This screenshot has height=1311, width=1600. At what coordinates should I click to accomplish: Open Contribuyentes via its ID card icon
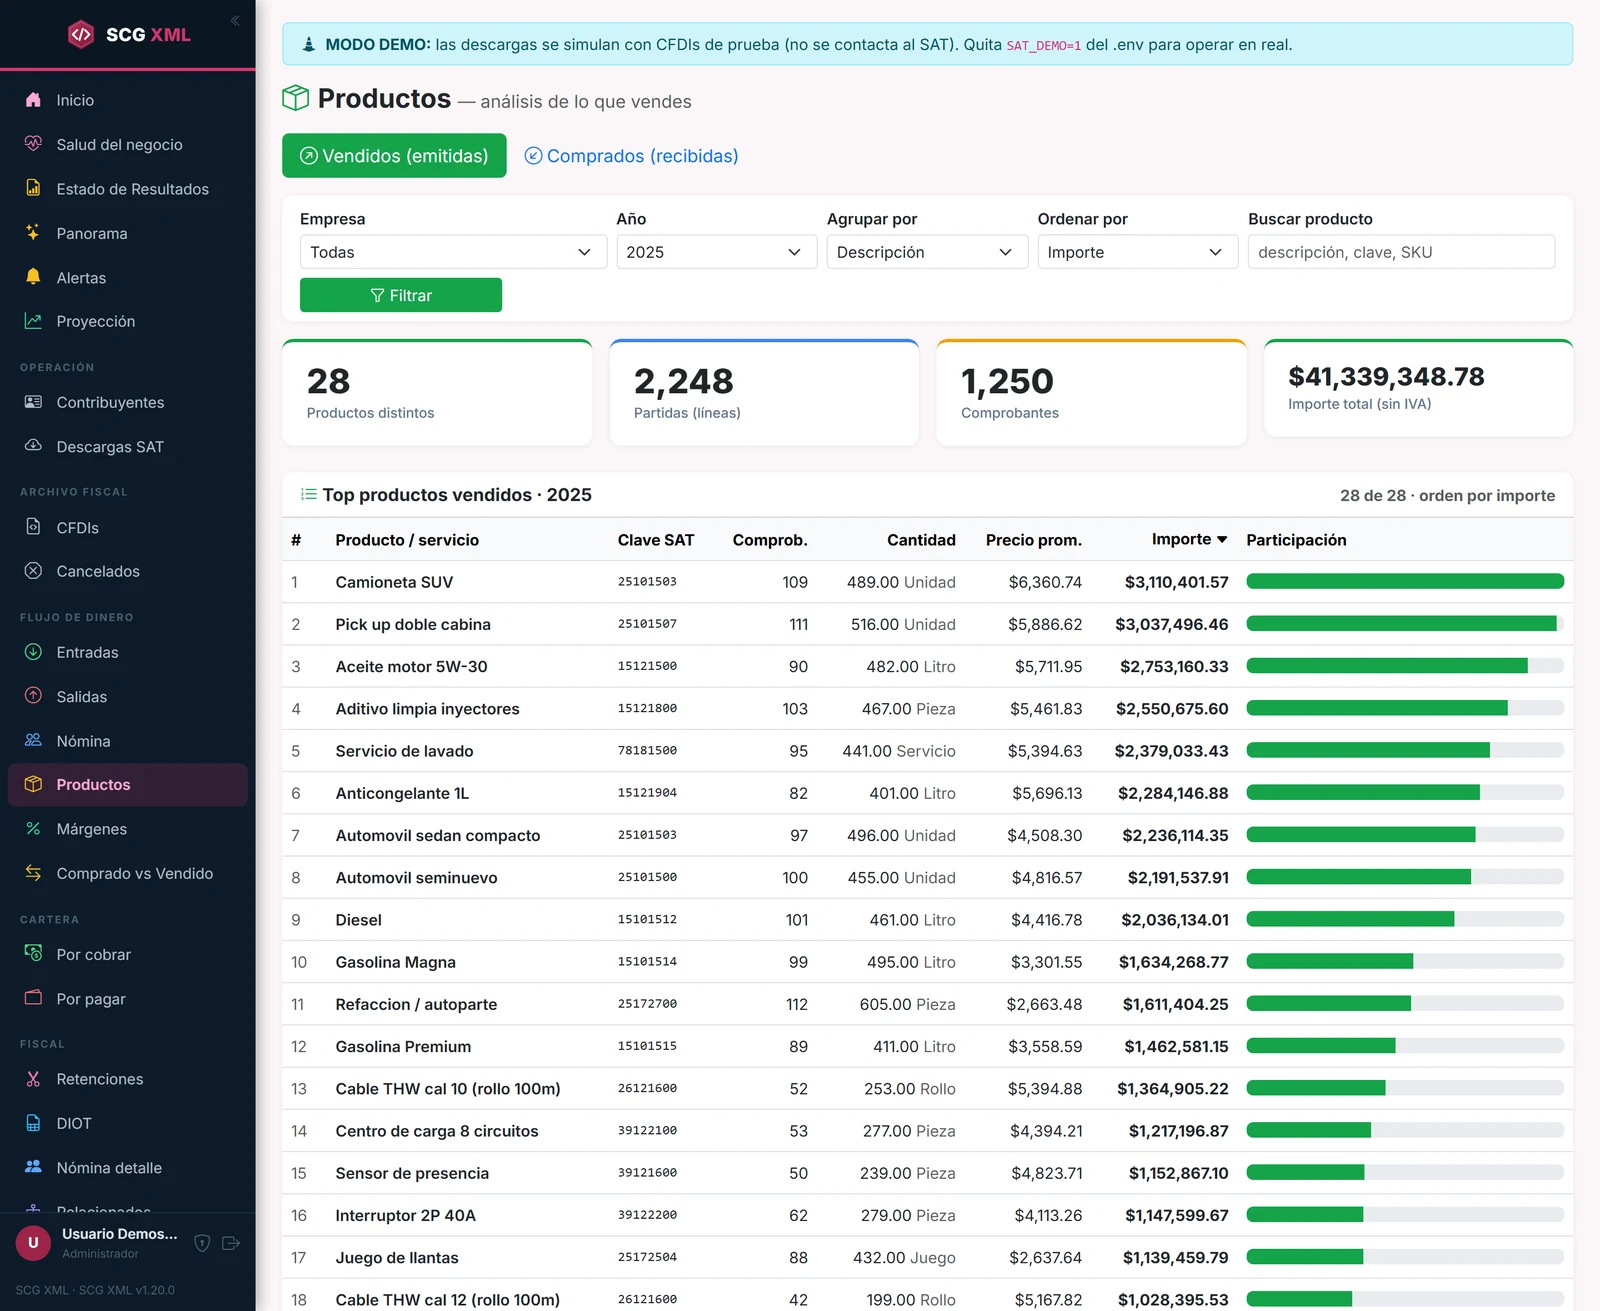coord(33,402)
